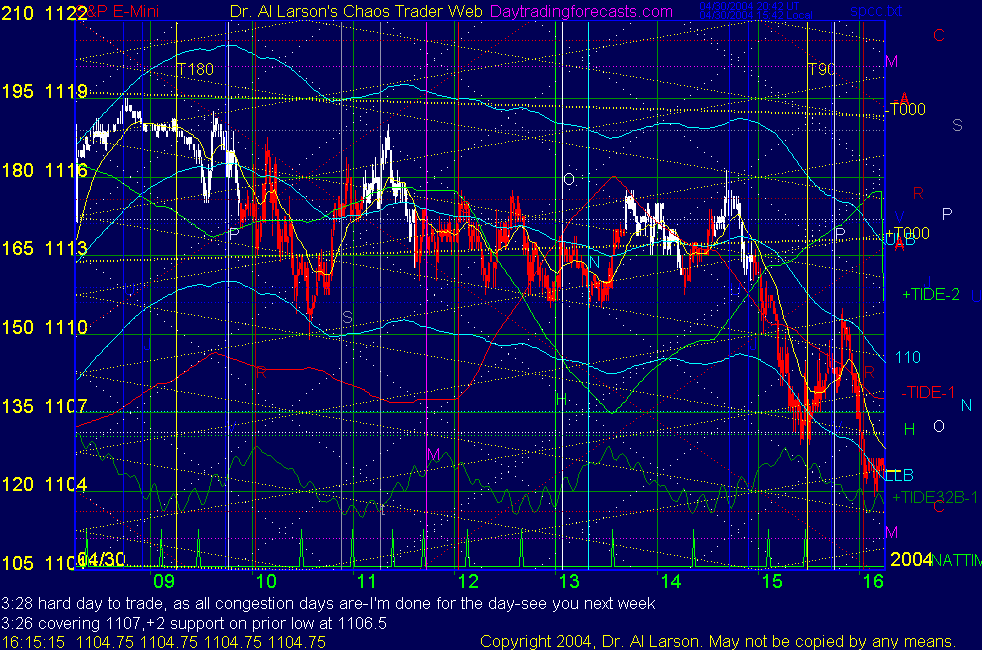Select the "3:28 hard day to trade" comment
This screenshot has height=650, width=982.
328,604
